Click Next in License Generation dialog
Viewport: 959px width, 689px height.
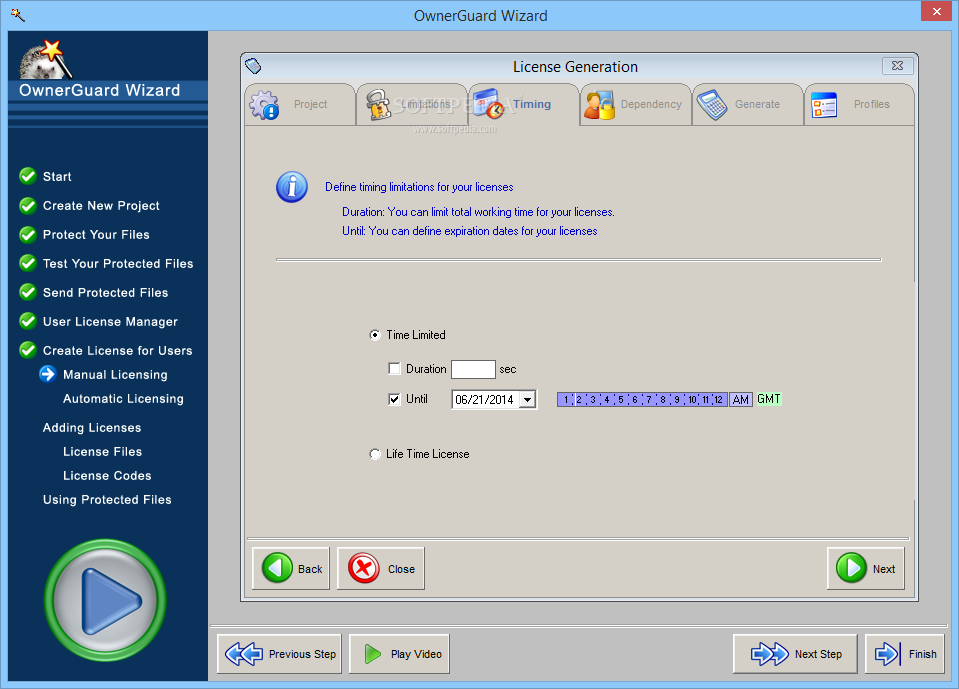click(x=866, y=569)
